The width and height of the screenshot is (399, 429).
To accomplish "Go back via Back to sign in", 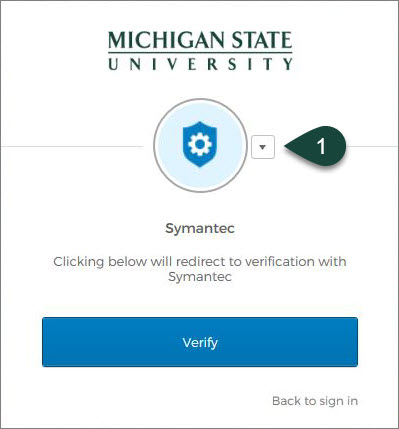I will (x=315, y=401).
